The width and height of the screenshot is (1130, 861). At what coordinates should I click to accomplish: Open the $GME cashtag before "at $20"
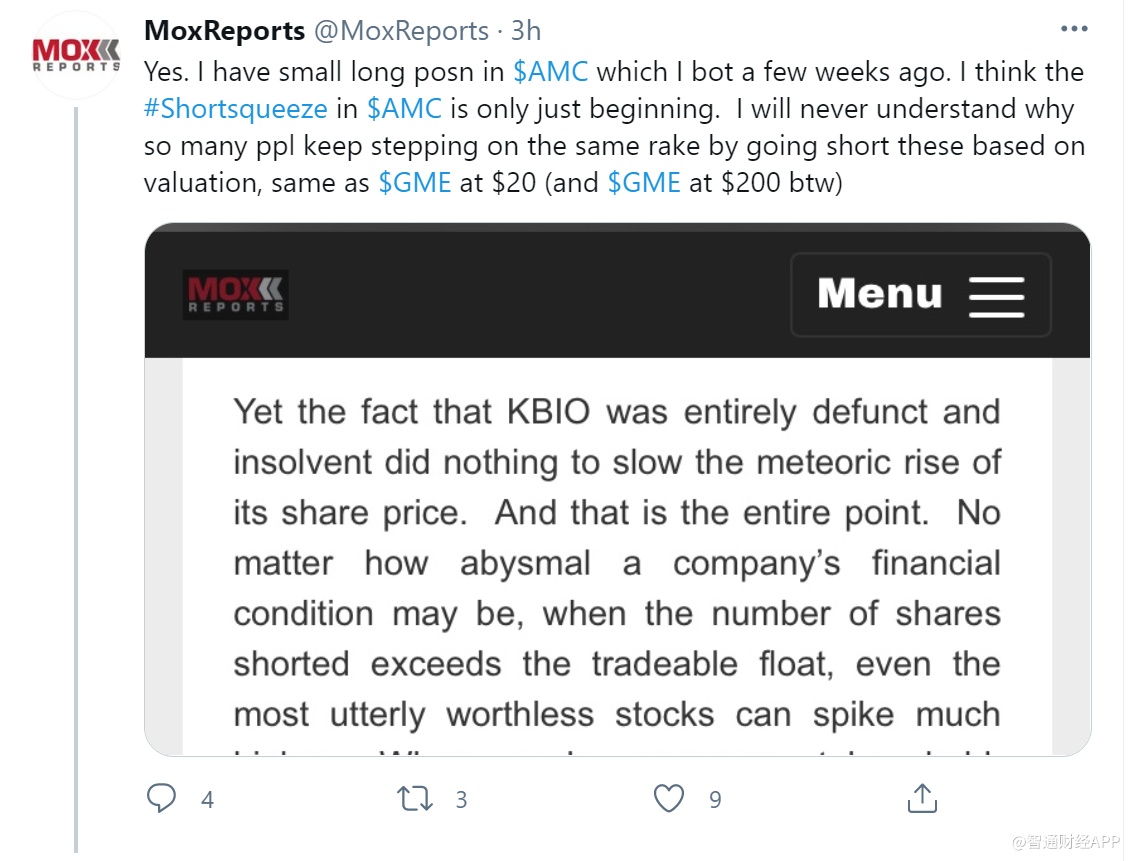(x=415, y=183)
